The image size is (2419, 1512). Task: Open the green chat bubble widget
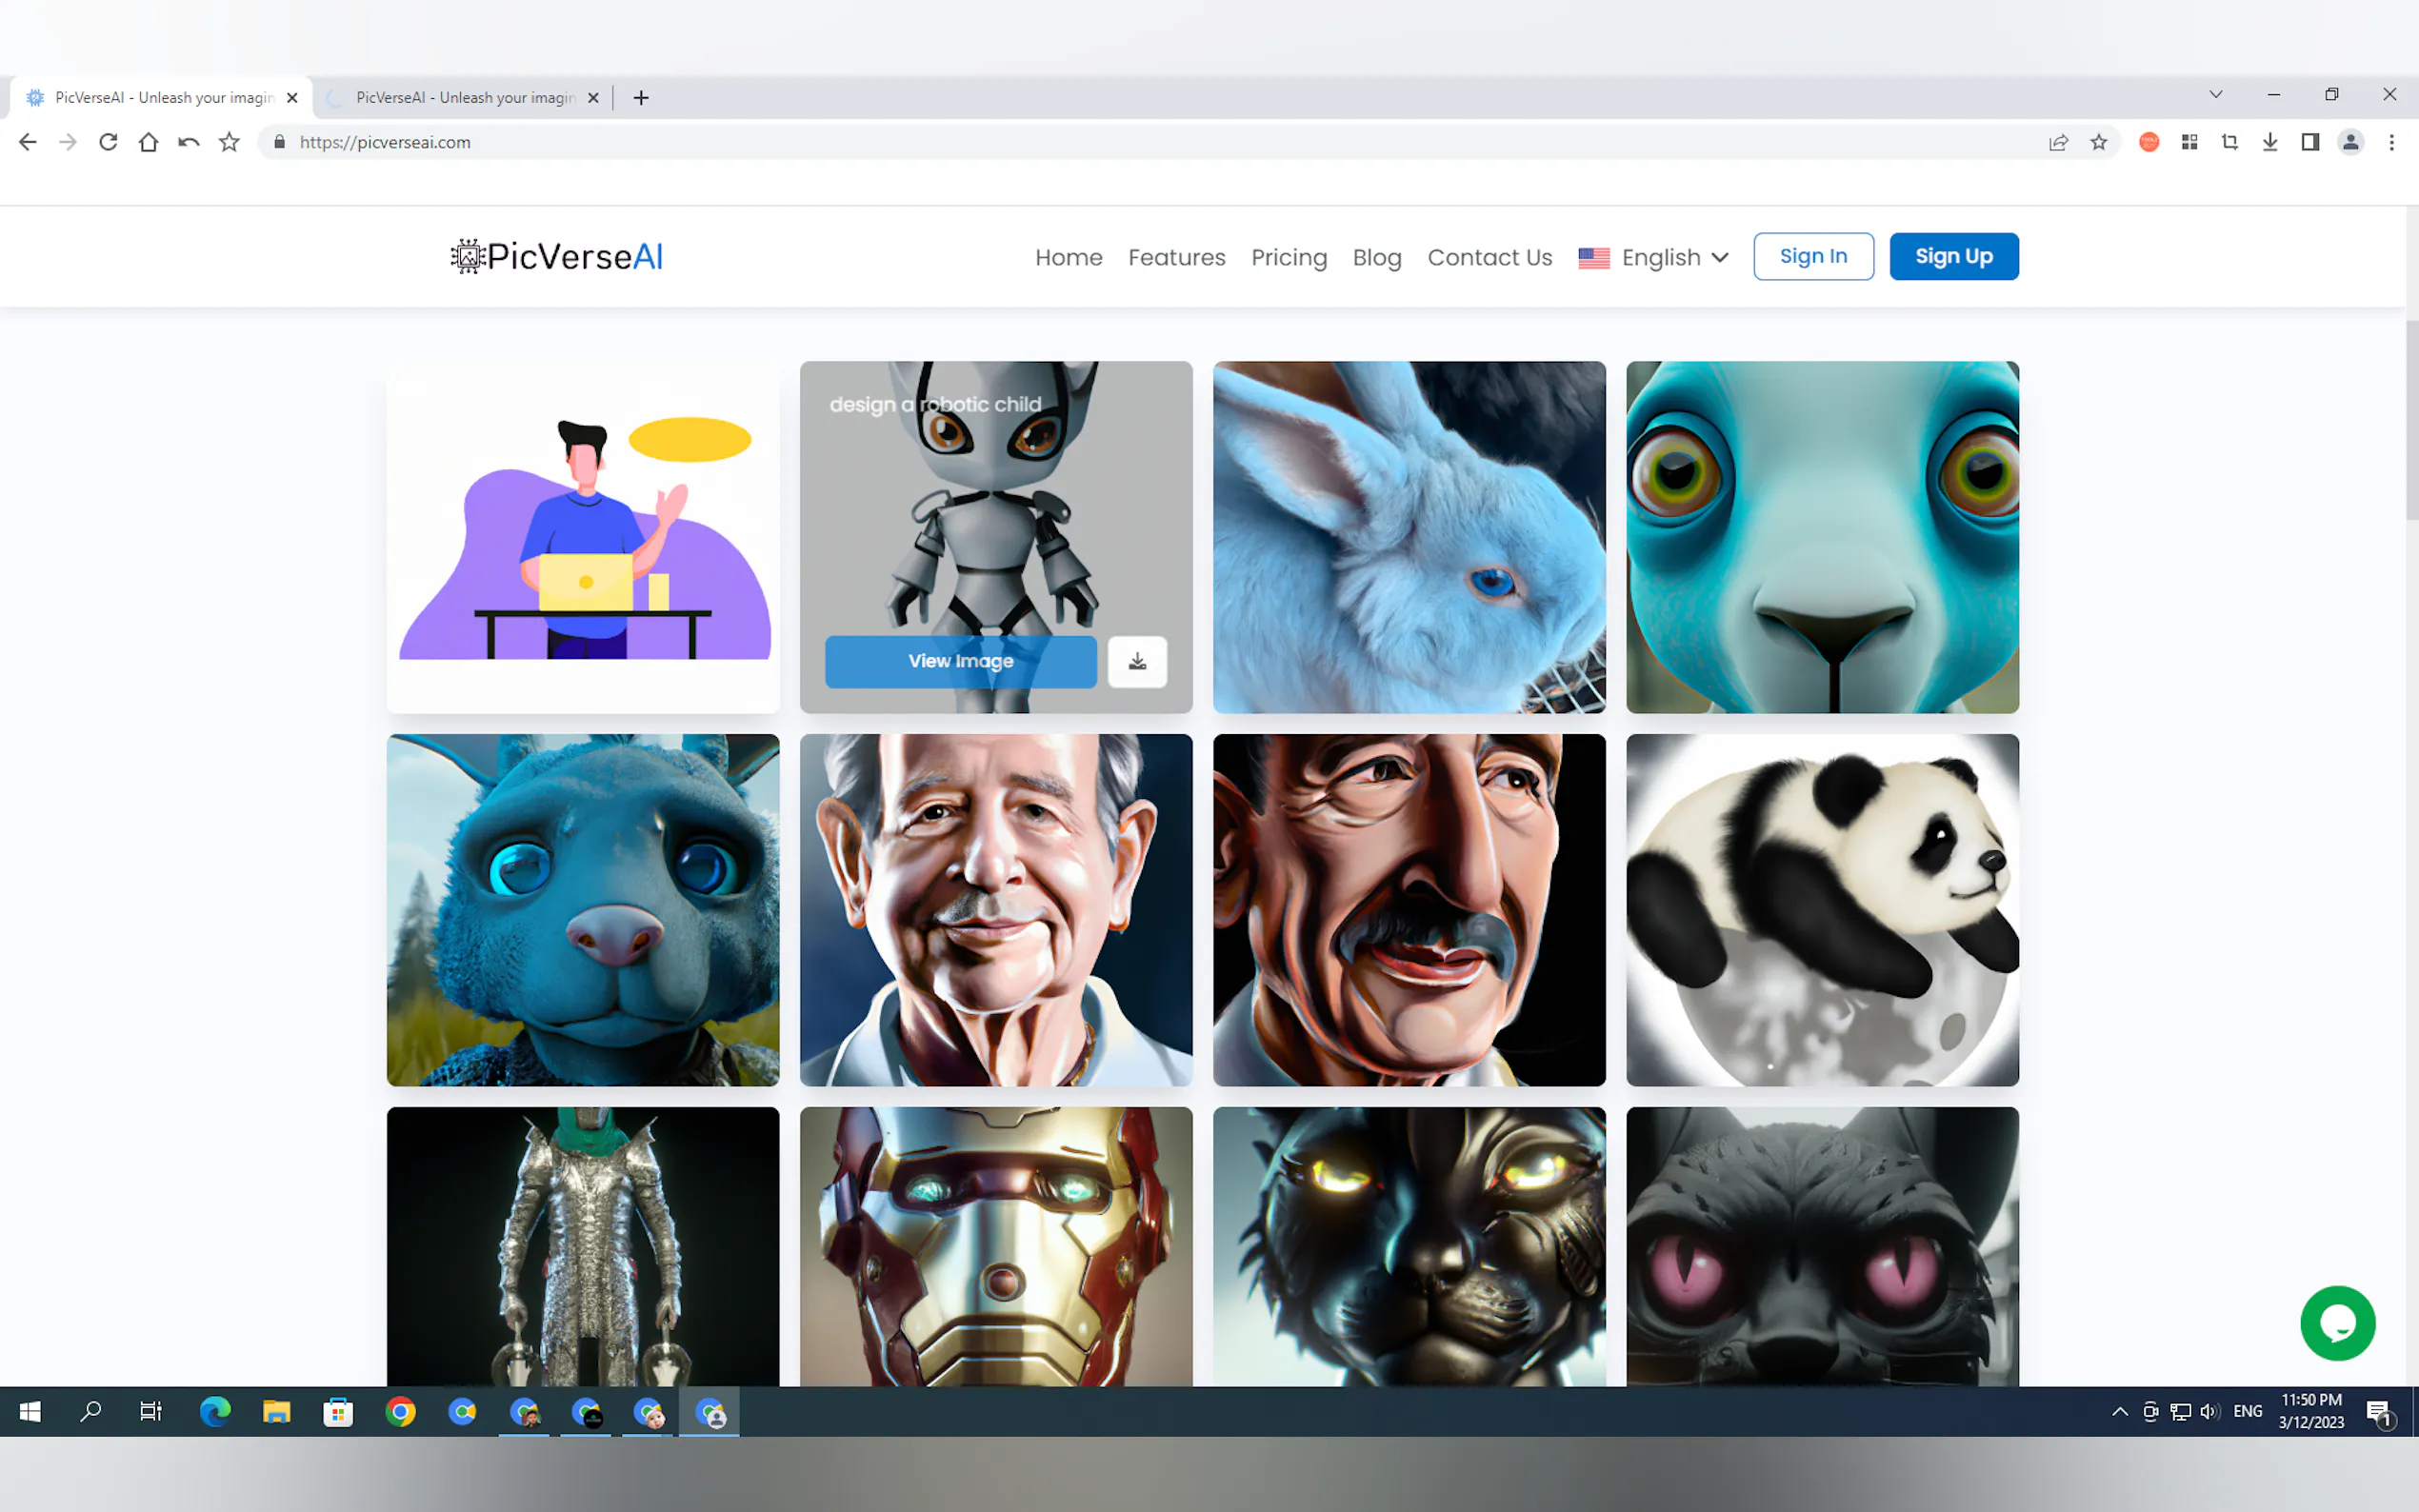pos(2337,1323)
